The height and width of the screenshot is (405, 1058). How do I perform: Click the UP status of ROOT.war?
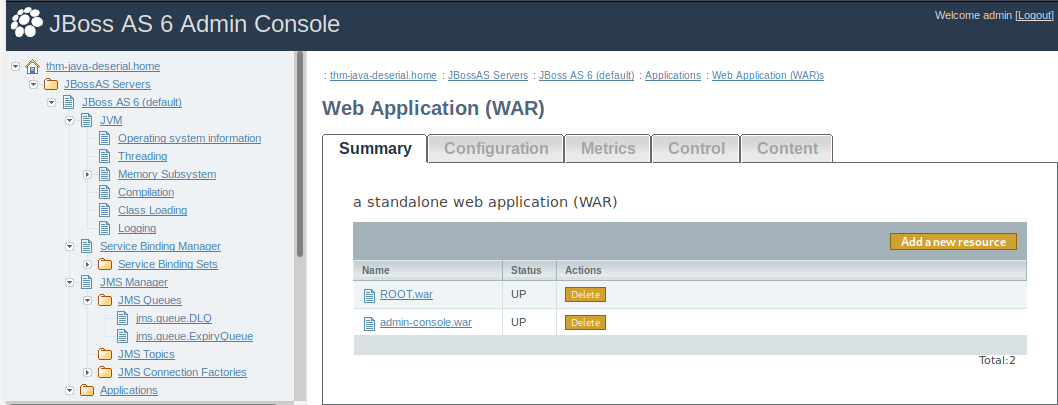(x=518, y=294)
